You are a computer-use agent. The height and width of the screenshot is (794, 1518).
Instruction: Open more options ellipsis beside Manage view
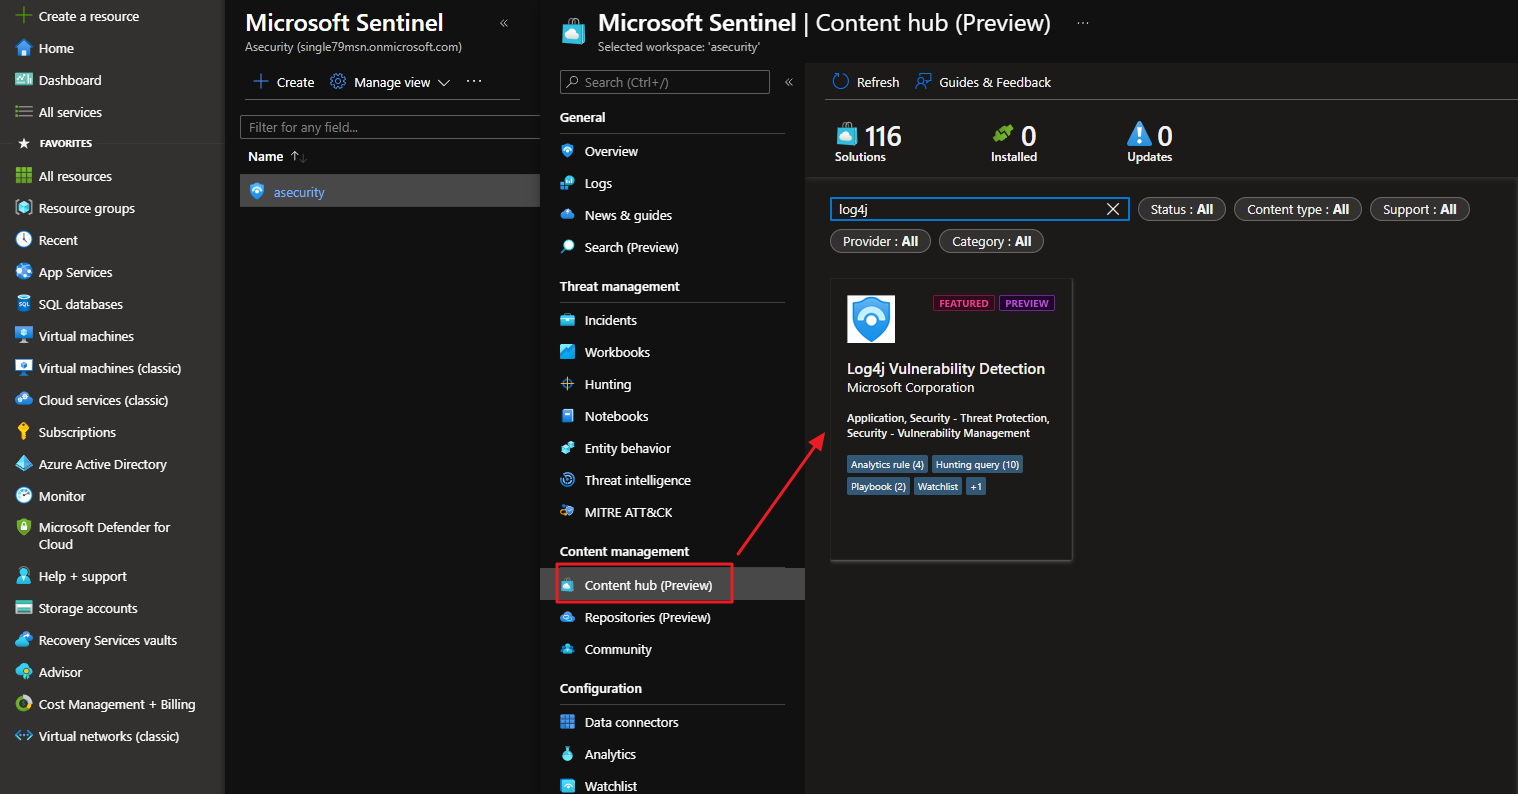474,82
